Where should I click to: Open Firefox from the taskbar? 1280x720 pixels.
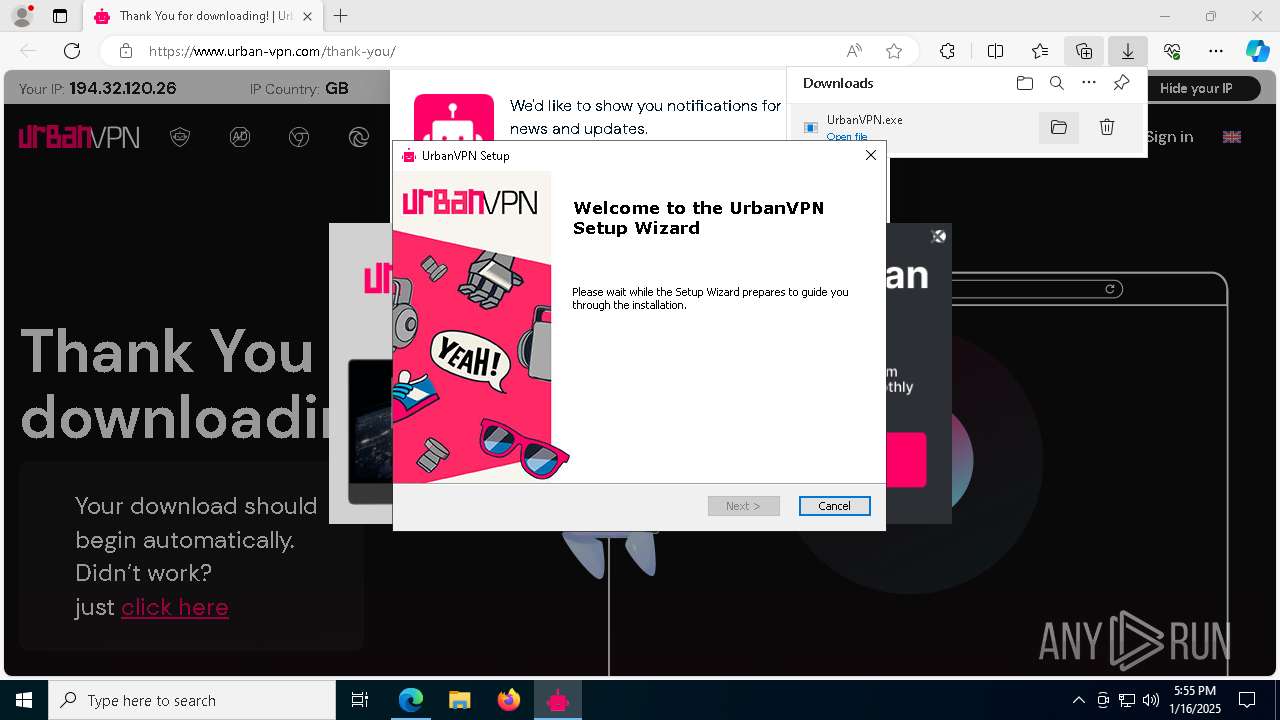pos(508,700)
